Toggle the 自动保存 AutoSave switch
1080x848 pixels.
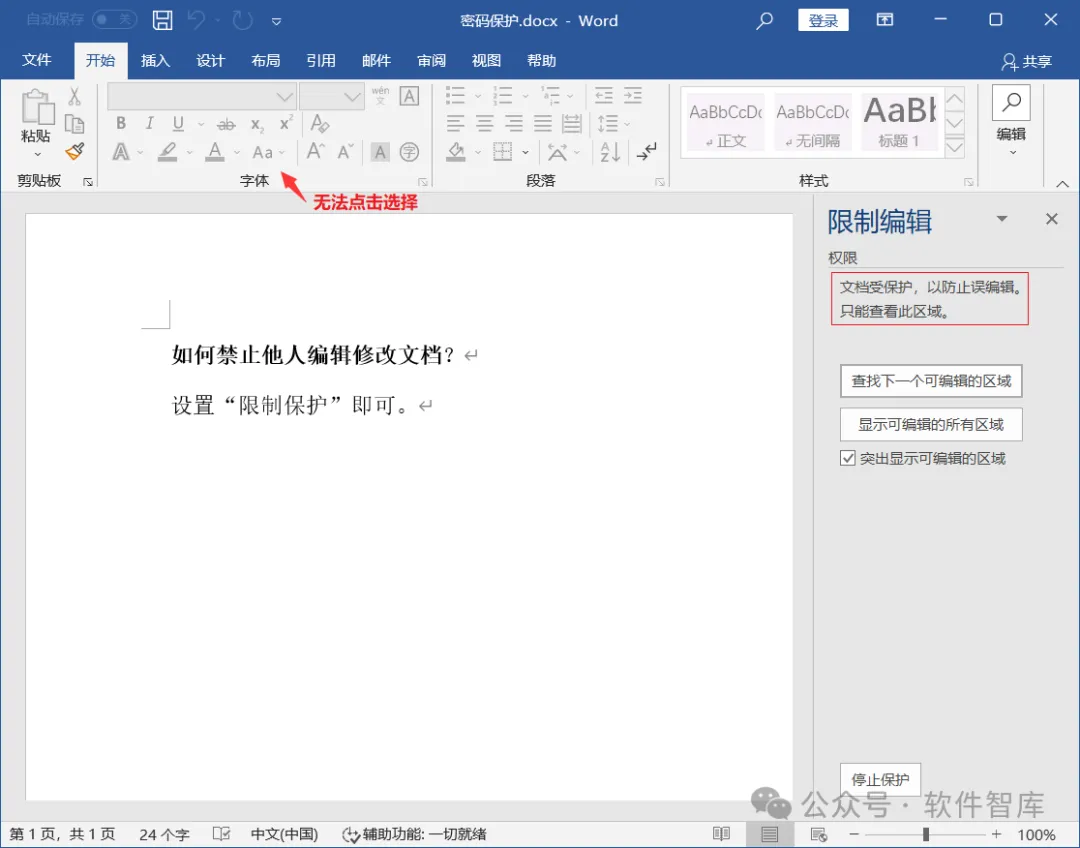click(x=114, y=19)
